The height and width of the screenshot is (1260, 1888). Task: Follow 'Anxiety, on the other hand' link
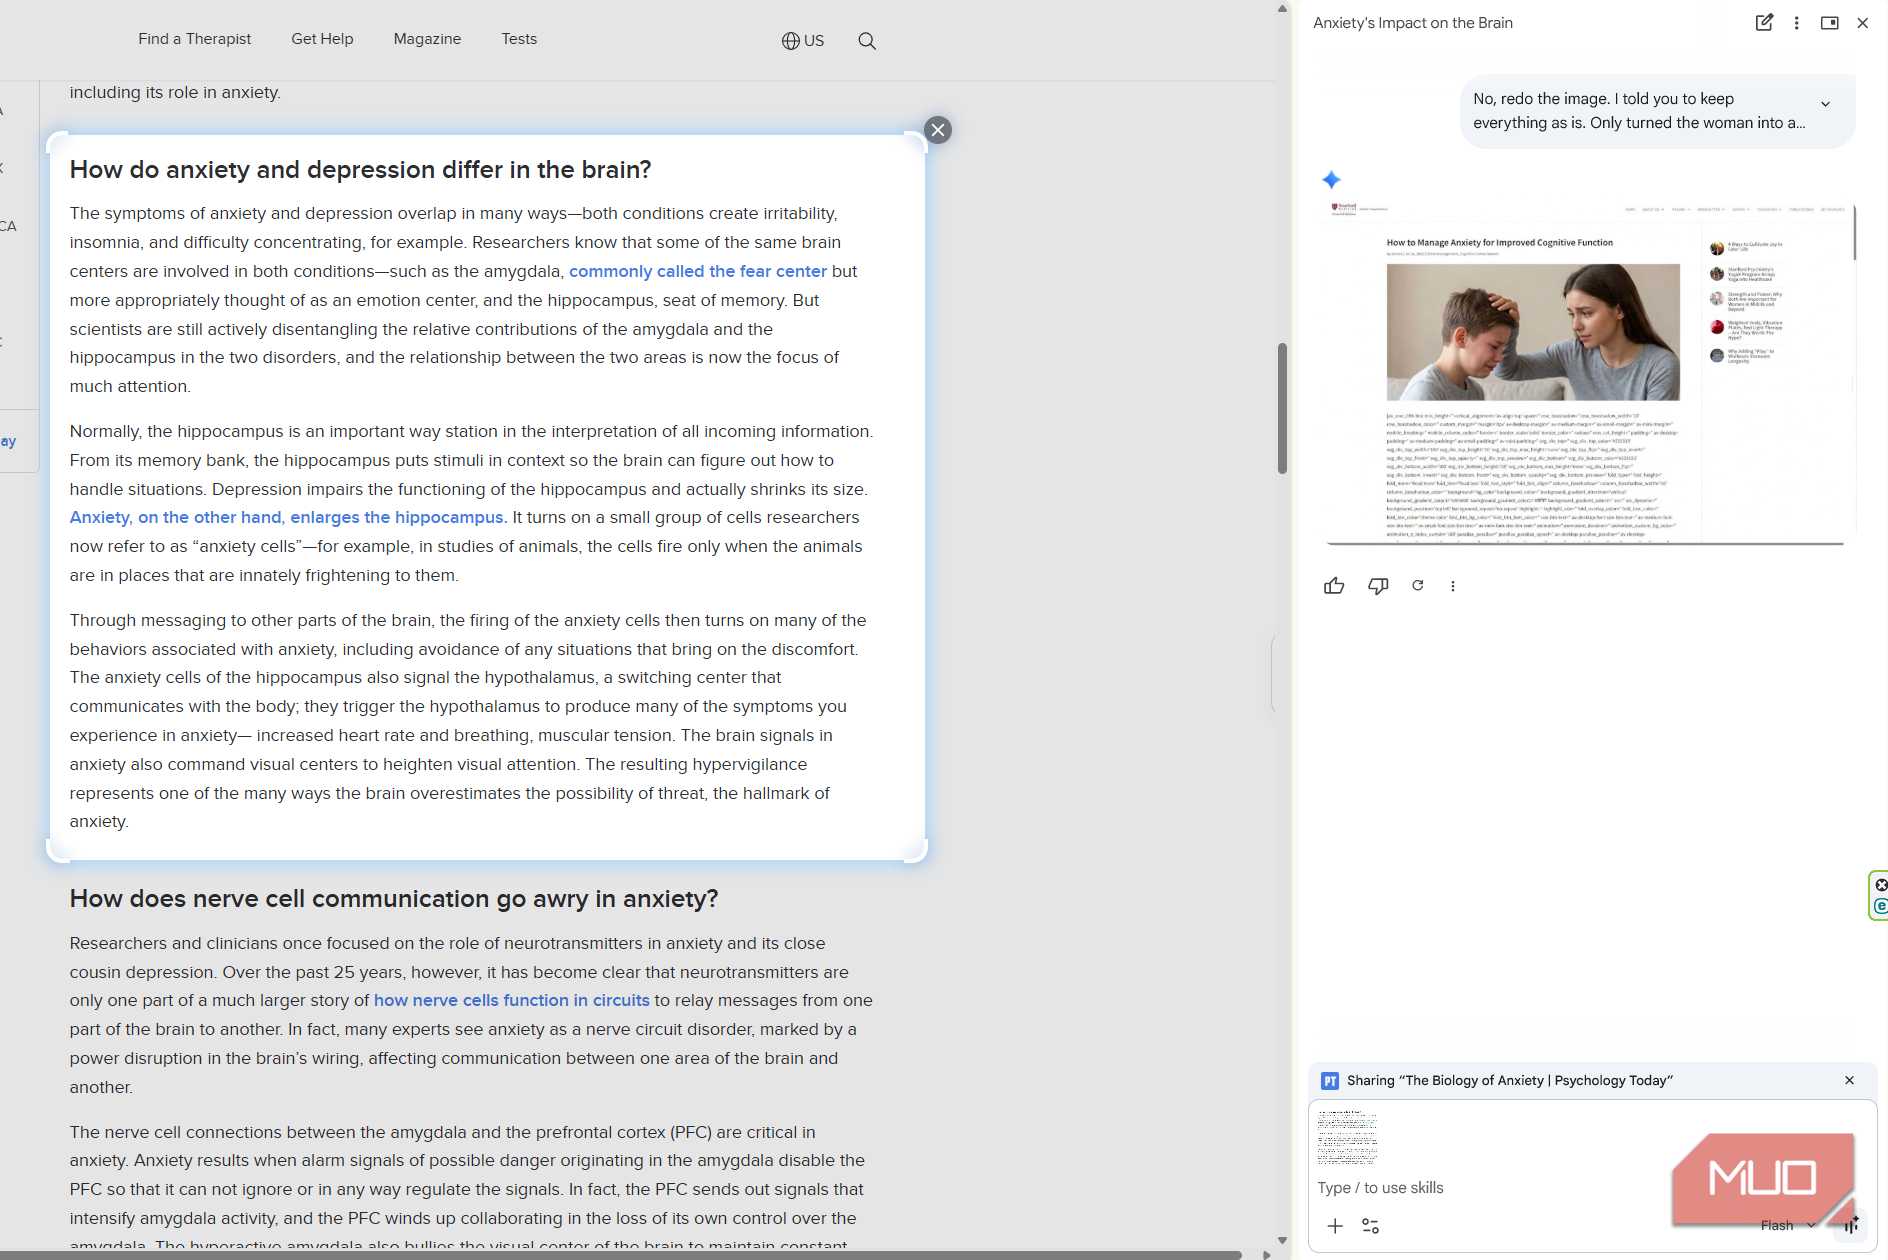point(286,517)
